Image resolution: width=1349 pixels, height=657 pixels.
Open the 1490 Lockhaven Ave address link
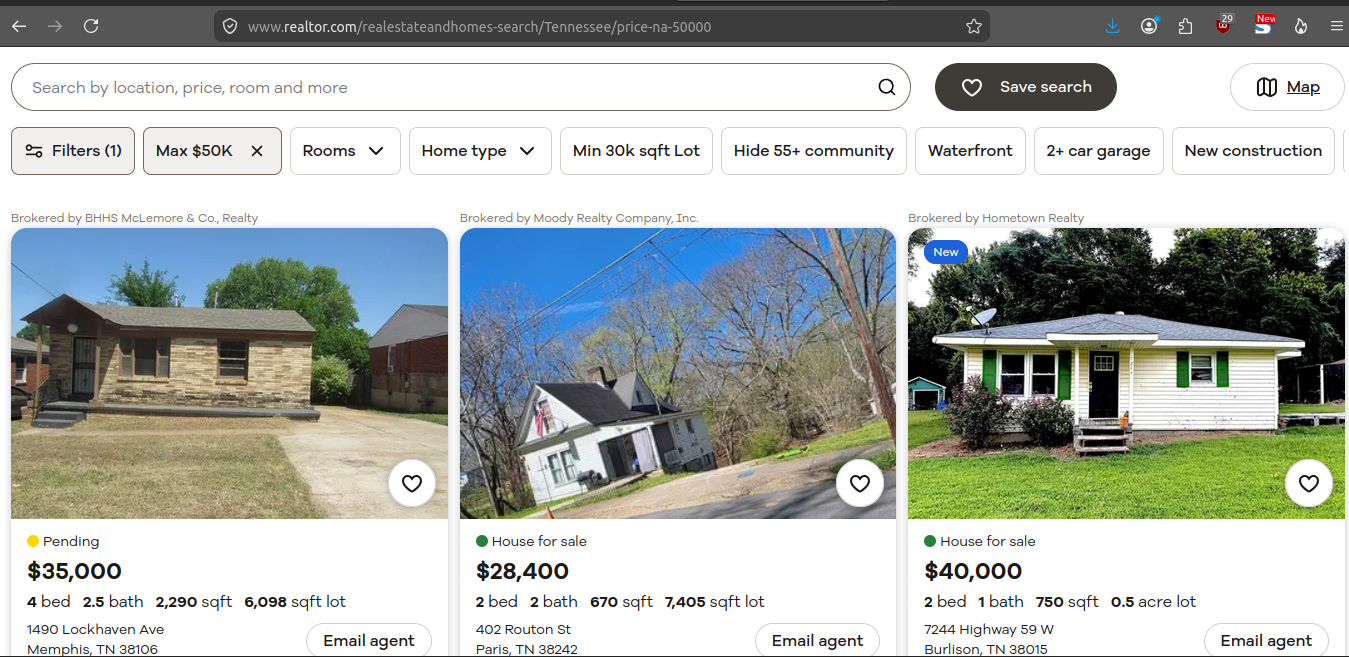(95, 639)
